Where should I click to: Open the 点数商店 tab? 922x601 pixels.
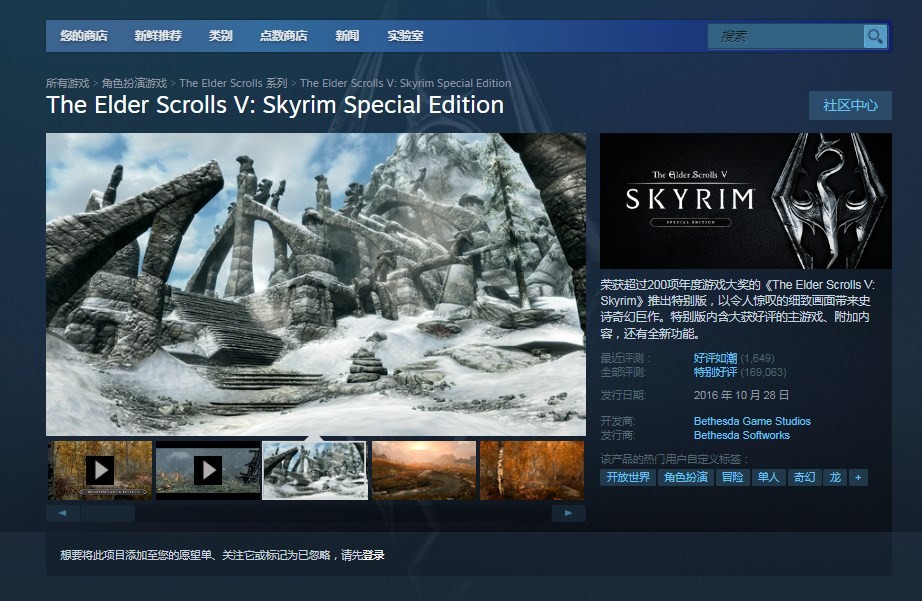click(283, 36)
